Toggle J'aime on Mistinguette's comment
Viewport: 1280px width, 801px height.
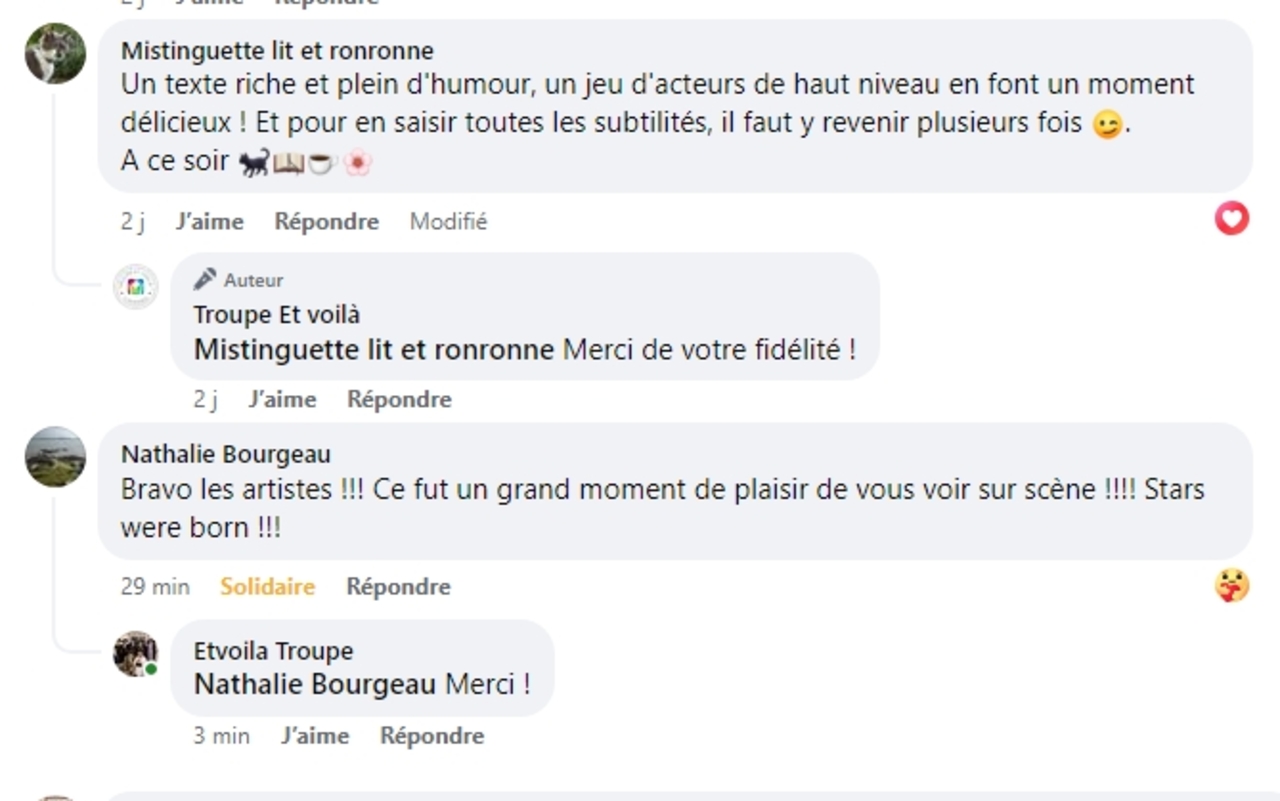(209, 222)
